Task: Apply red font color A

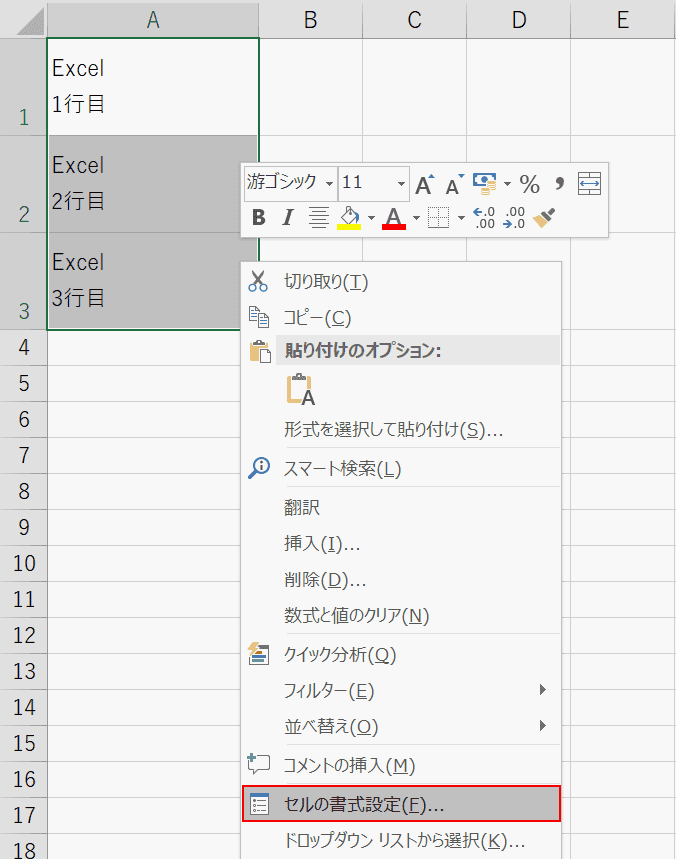Action: 394,218
